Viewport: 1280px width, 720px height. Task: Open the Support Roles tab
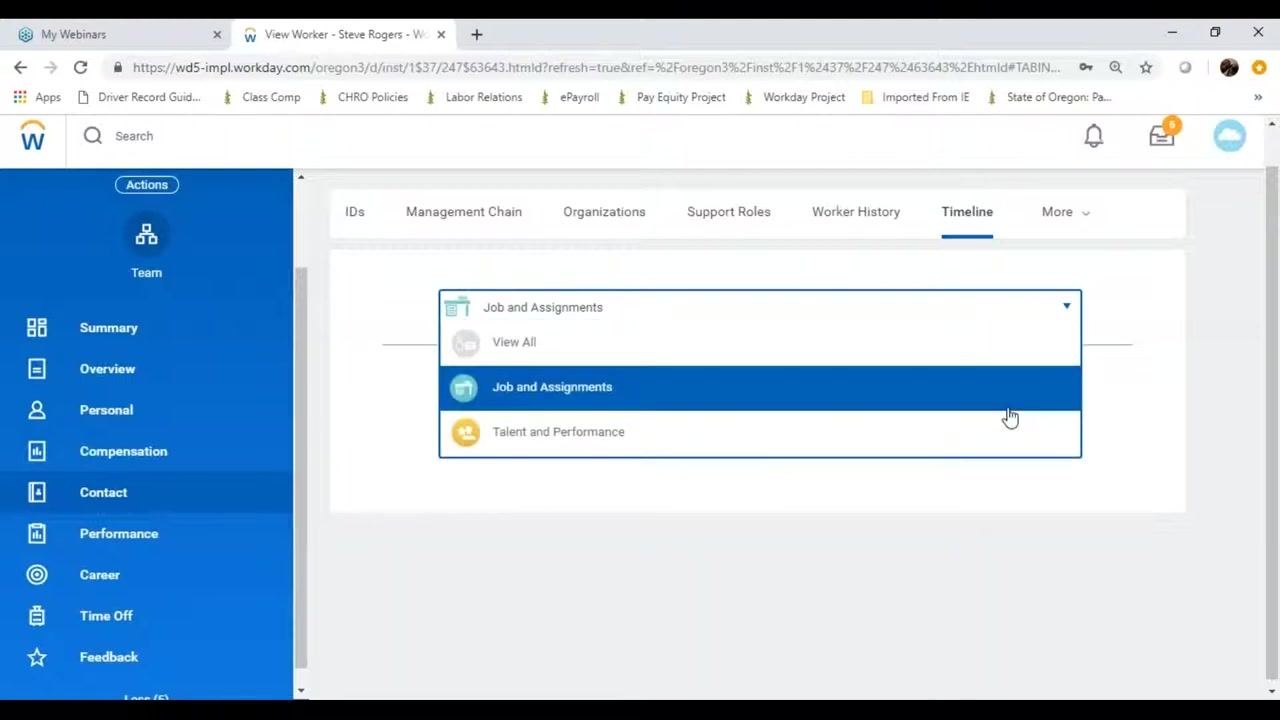tap(729, 212)
